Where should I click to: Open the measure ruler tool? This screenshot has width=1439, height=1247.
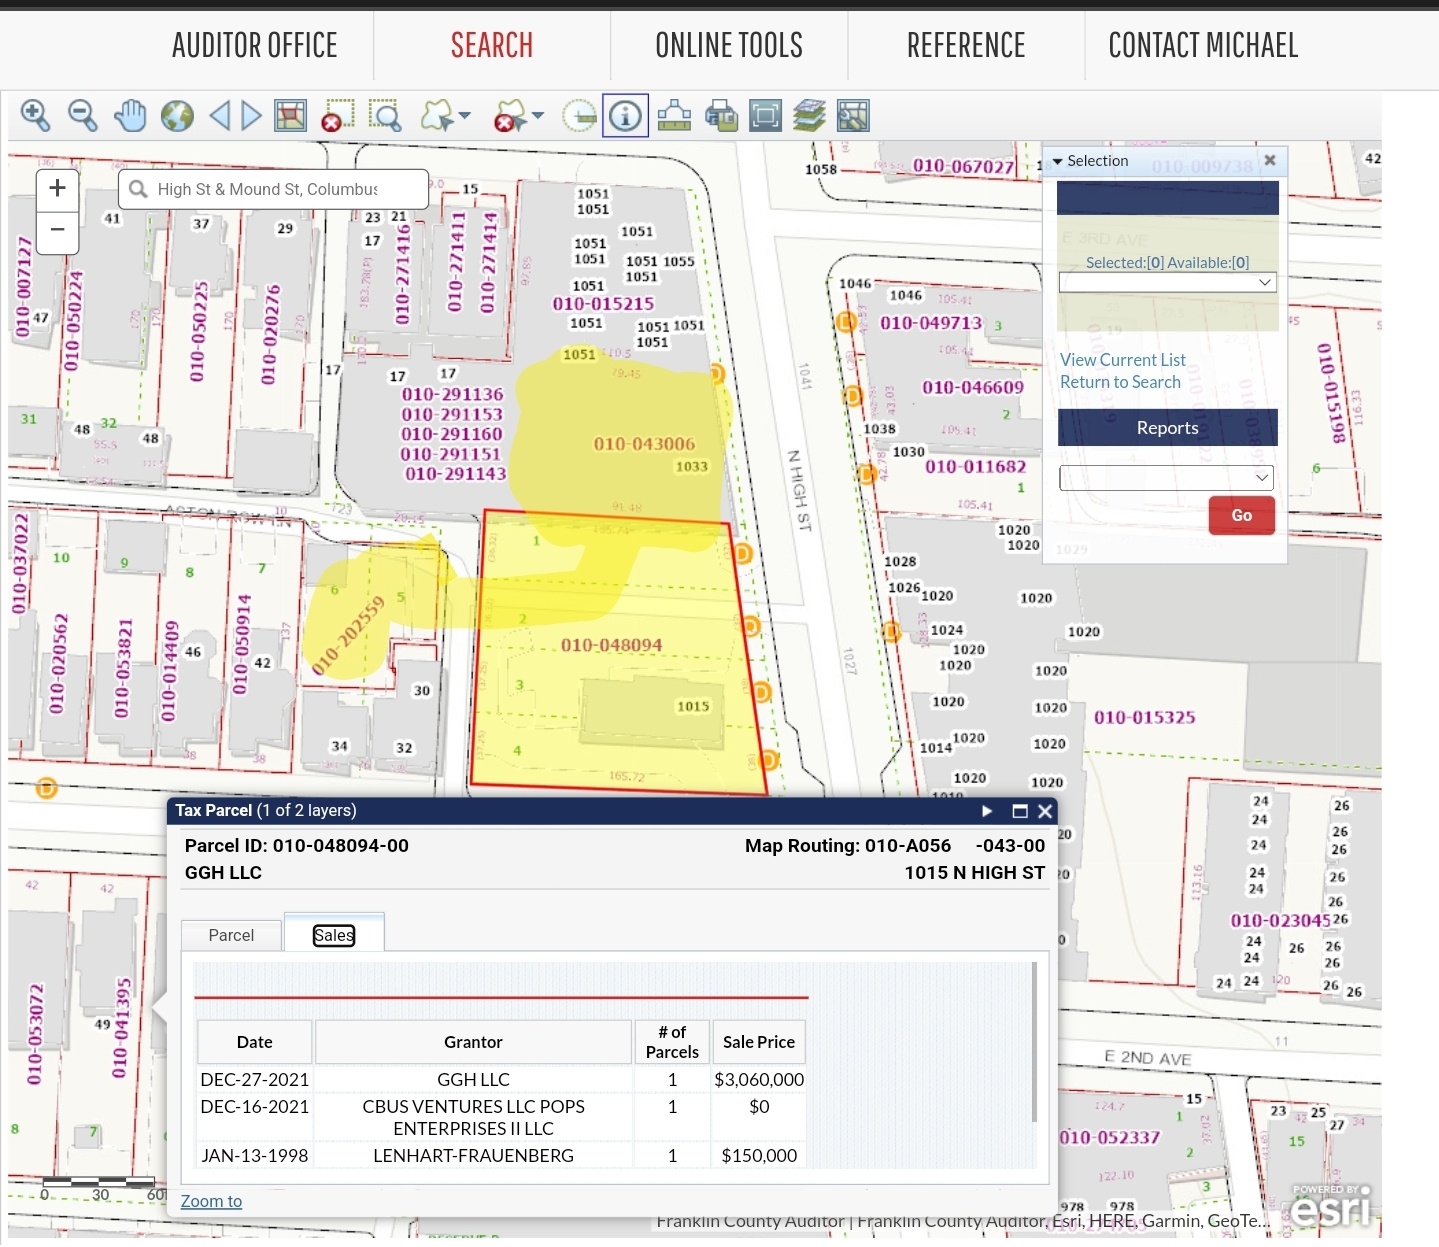tap(674, 116)
